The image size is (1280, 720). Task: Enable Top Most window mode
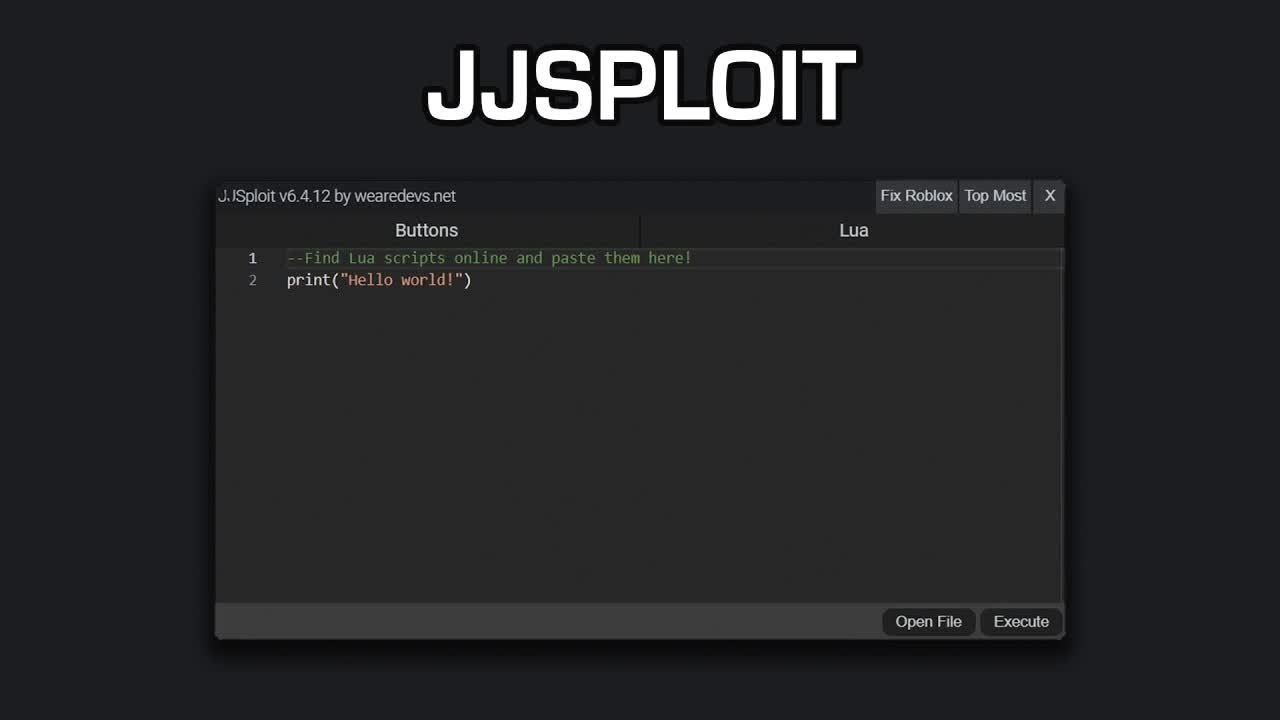click(x=995, y=196)
